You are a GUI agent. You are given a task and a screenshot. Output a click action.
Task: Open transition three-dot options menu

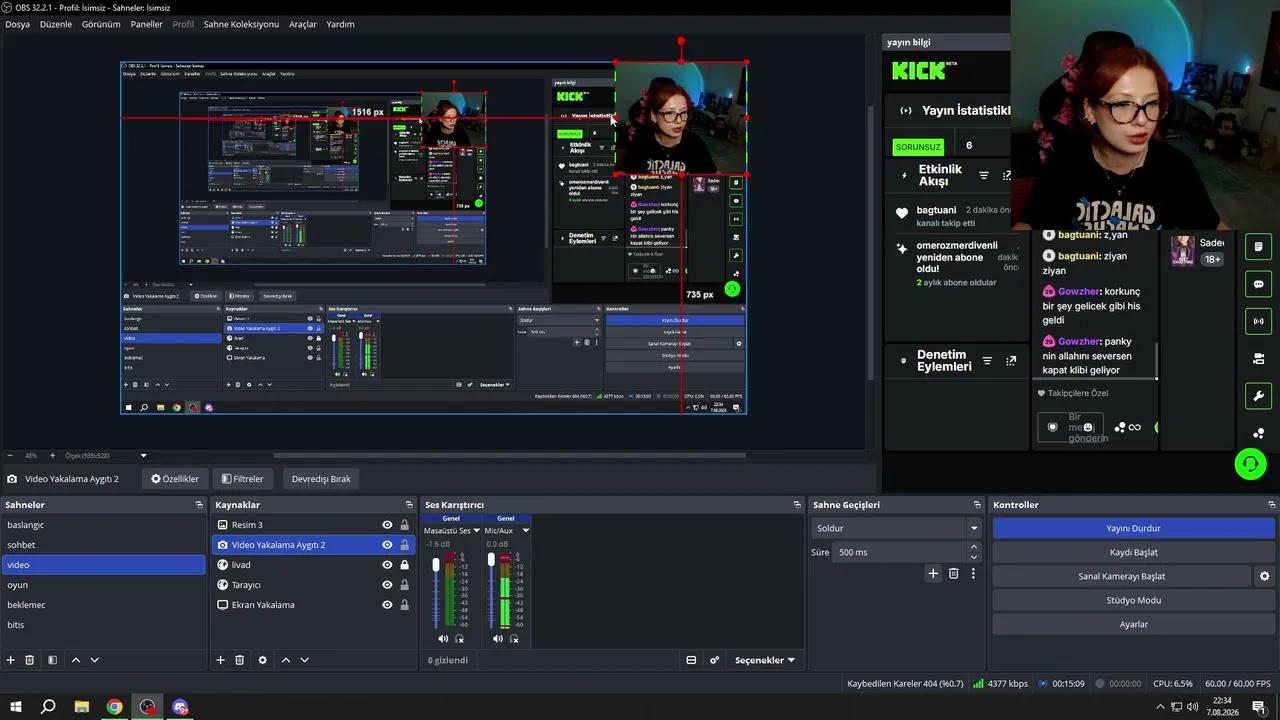coord(973,574)
